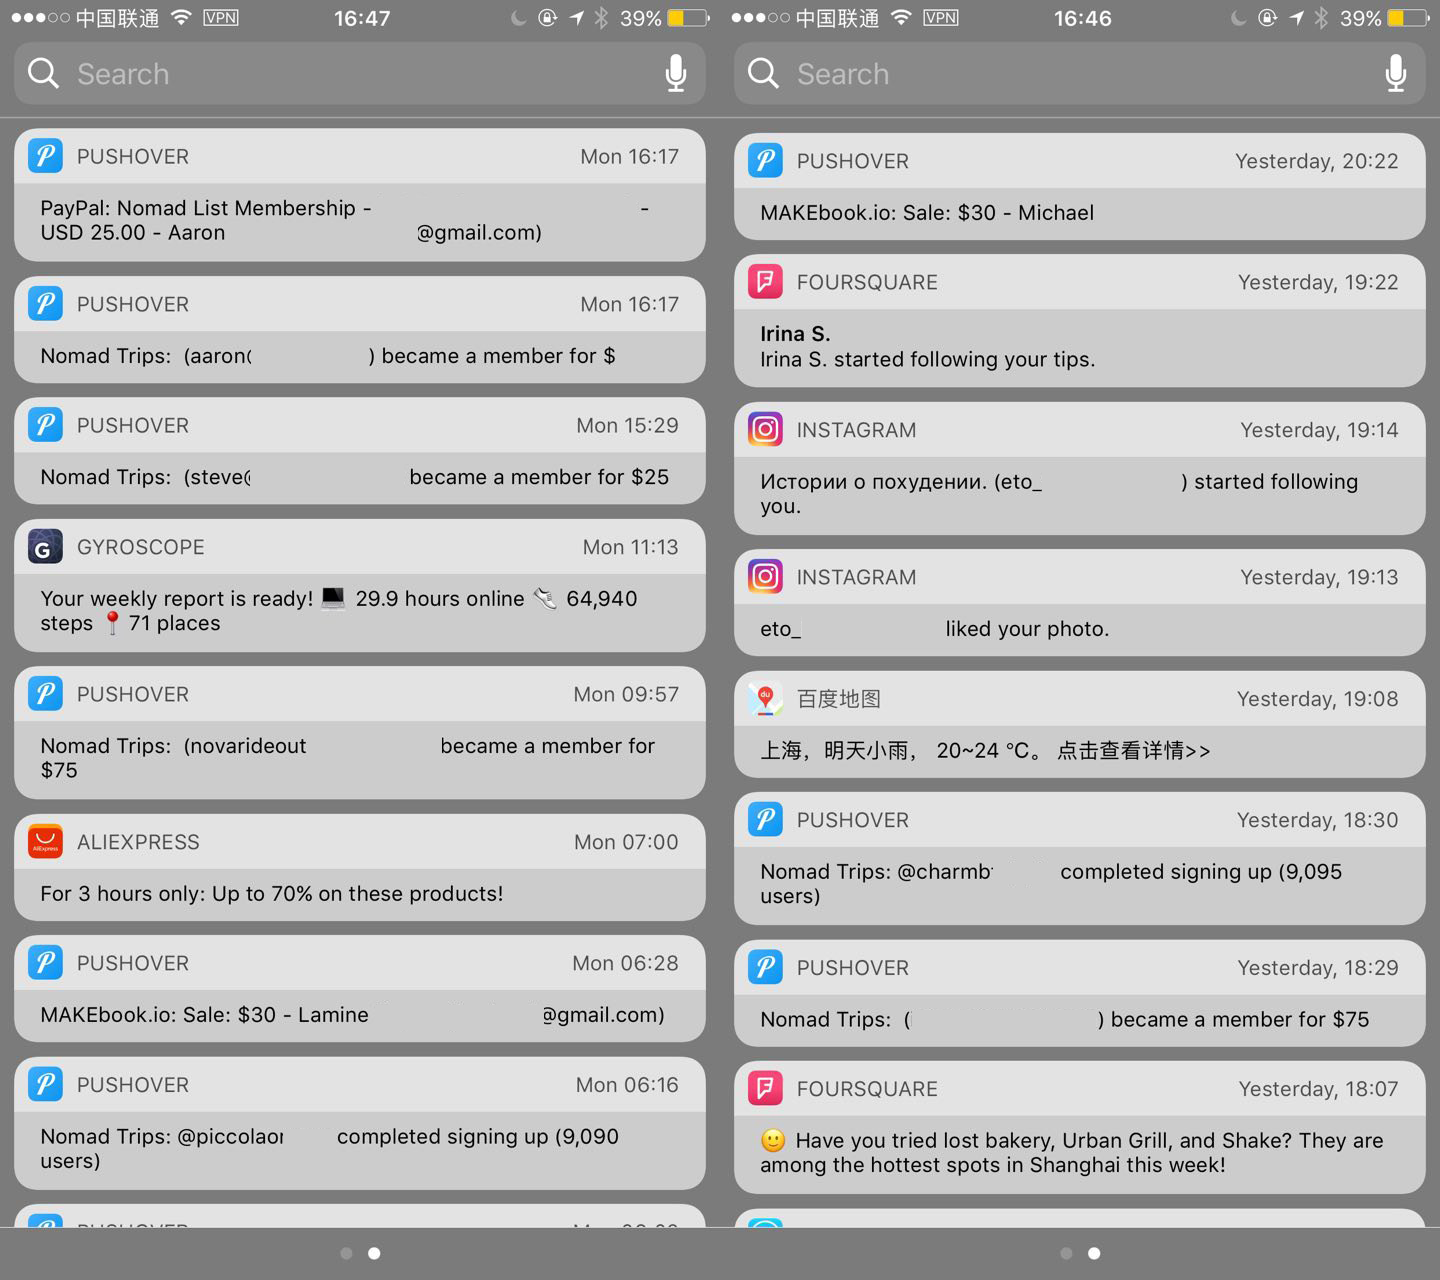Viewport: 1440px width, 1280px height.
Task: Open the Shanghai weather notification 上海，明天小雨
Action: point(1080,725)
